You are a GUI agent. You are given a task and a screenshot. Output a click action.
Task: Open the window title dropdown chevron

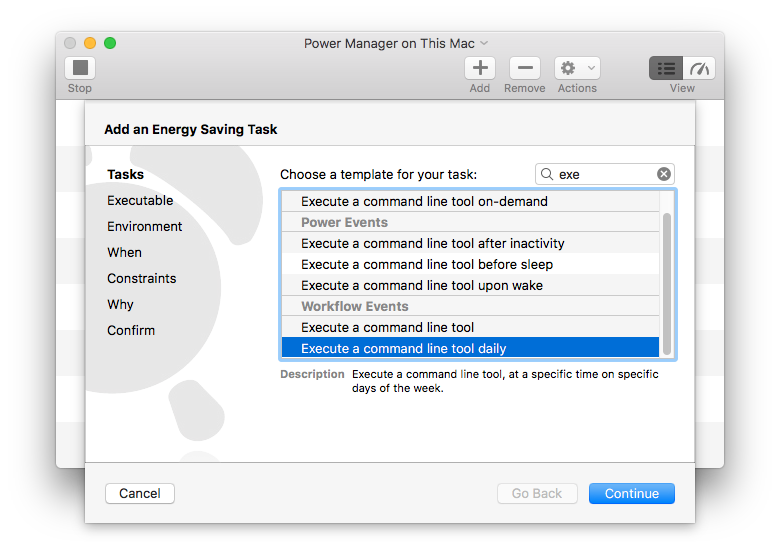pos(484,43)
